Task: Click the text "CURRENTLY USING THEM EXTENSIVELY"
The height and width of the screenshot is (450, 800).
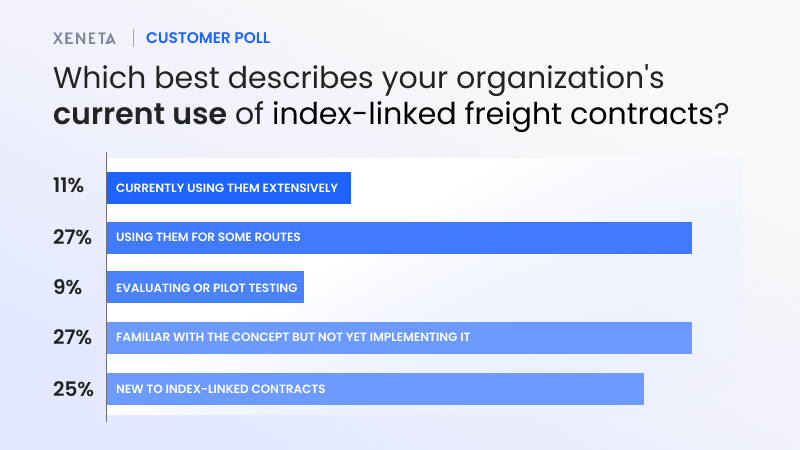Action: click(227, 188)
